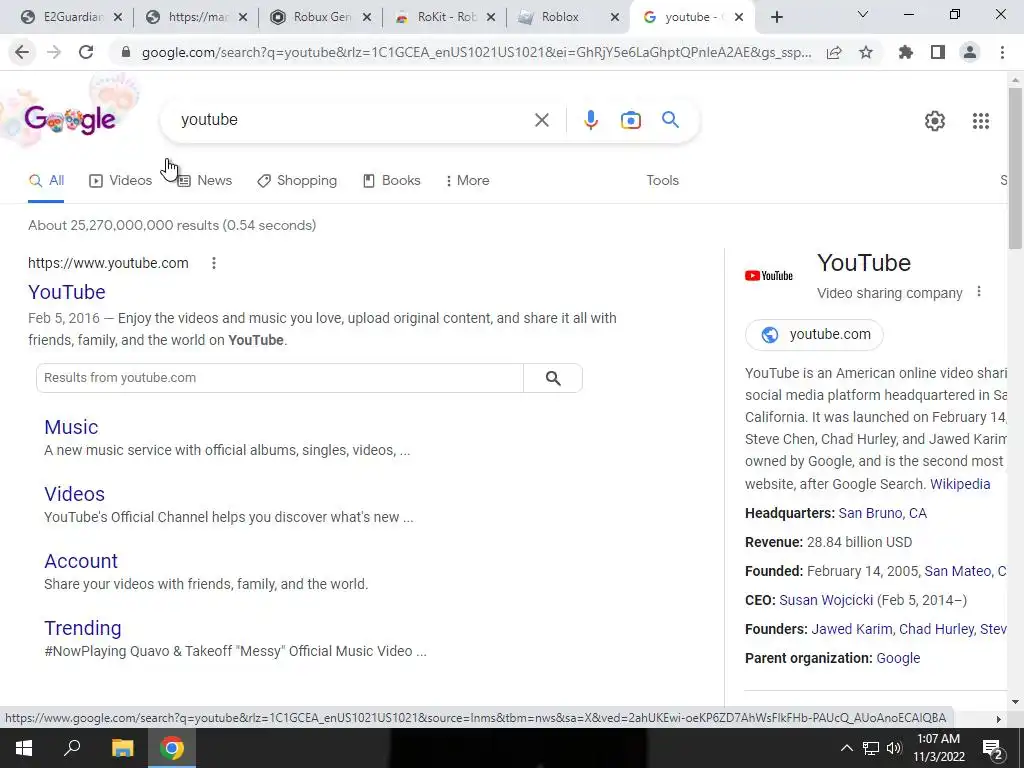Search by image with the camera icon
This screenshot has height=768, width=1024.
[631, 120]
